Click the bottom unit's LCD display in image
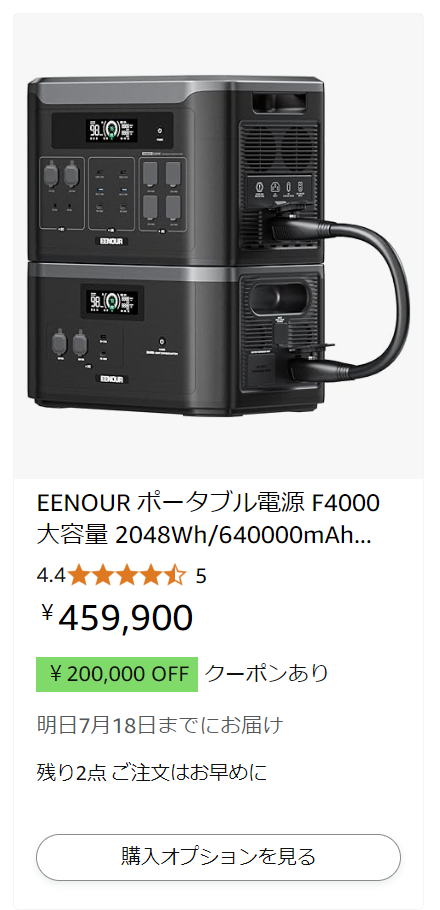Screen dimensions: 440x910 tap(112, 301)
